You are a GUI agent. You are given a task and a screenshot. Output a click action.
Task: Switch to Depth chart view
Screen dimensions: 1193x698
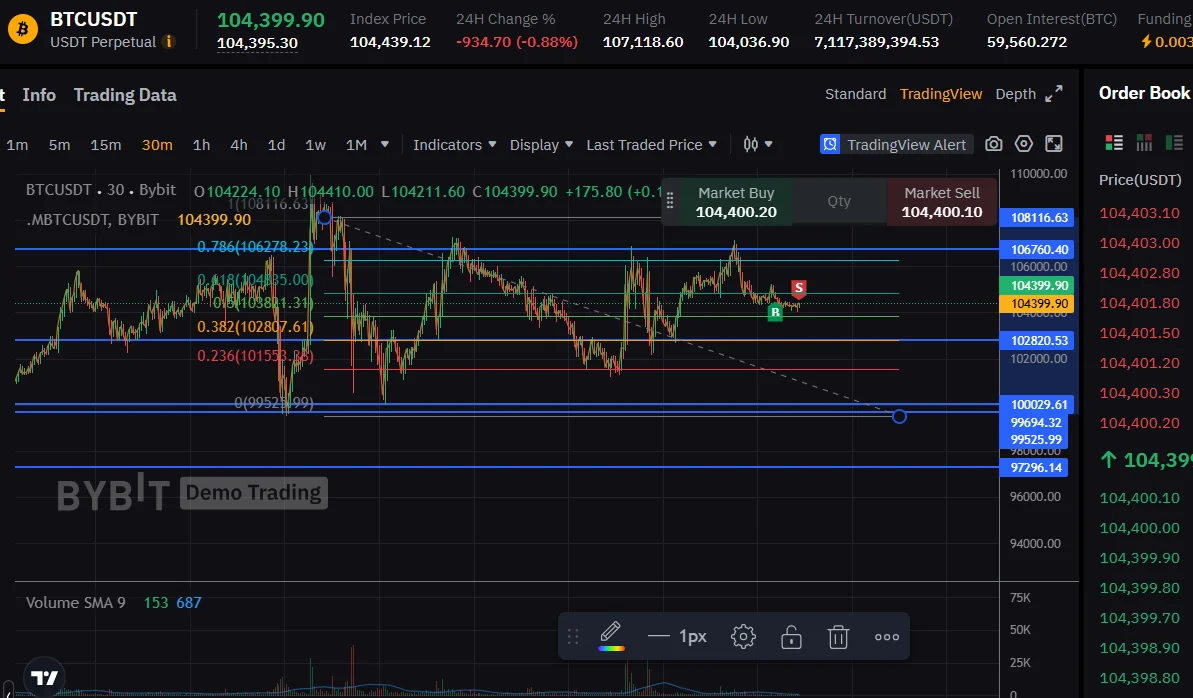[1016, 94]
